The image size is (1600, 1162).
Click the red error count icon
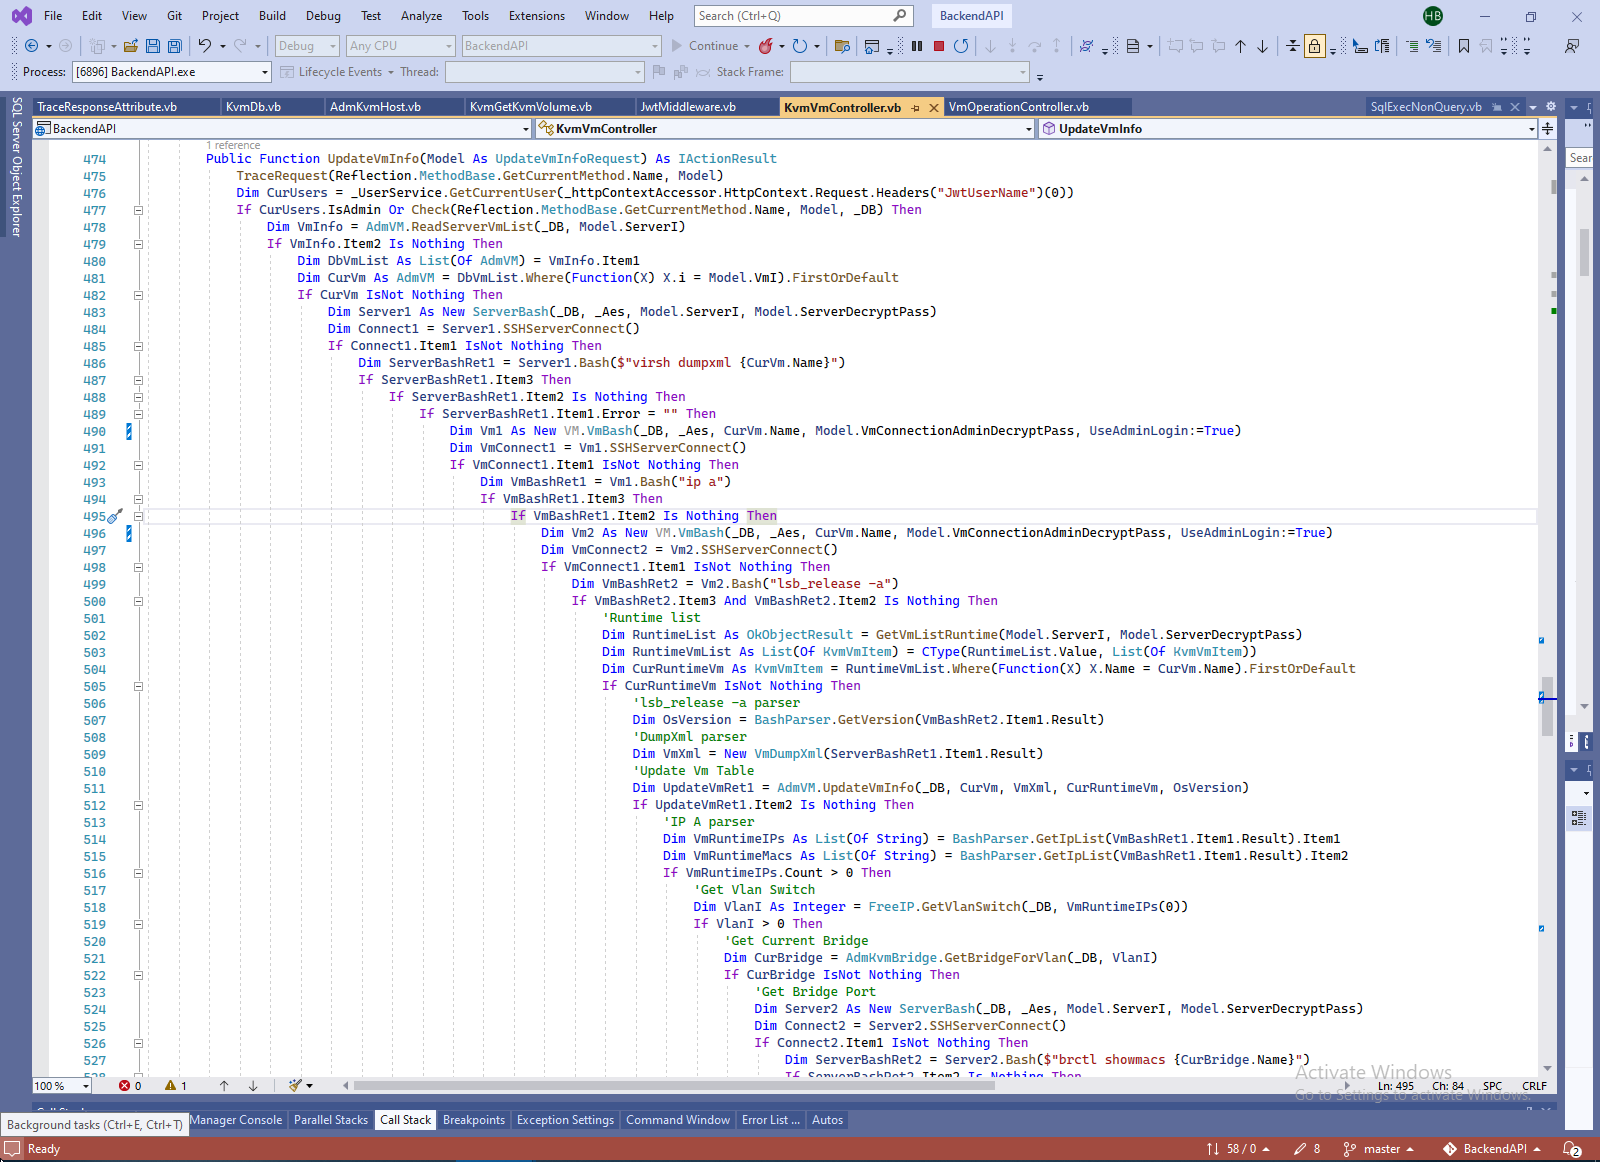(x=124, y=1086)
